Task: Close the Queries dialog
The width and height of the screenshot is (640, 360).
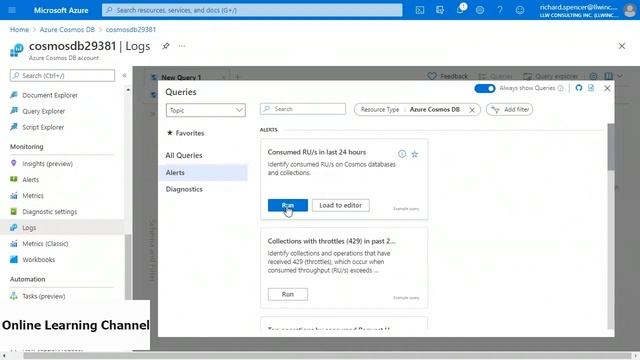Action: [607, 88]
